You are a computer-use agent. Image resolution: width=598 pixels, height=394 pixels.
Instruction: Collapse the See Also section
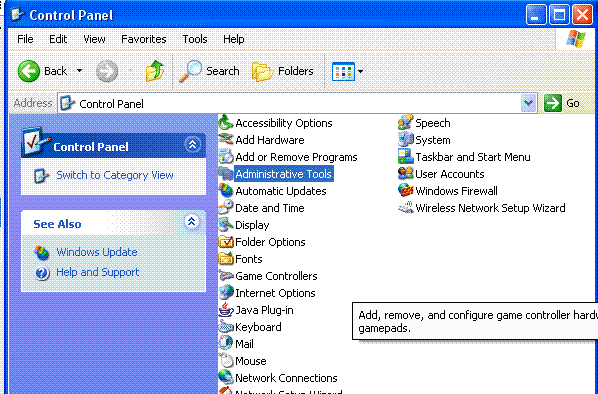[192, 221]
